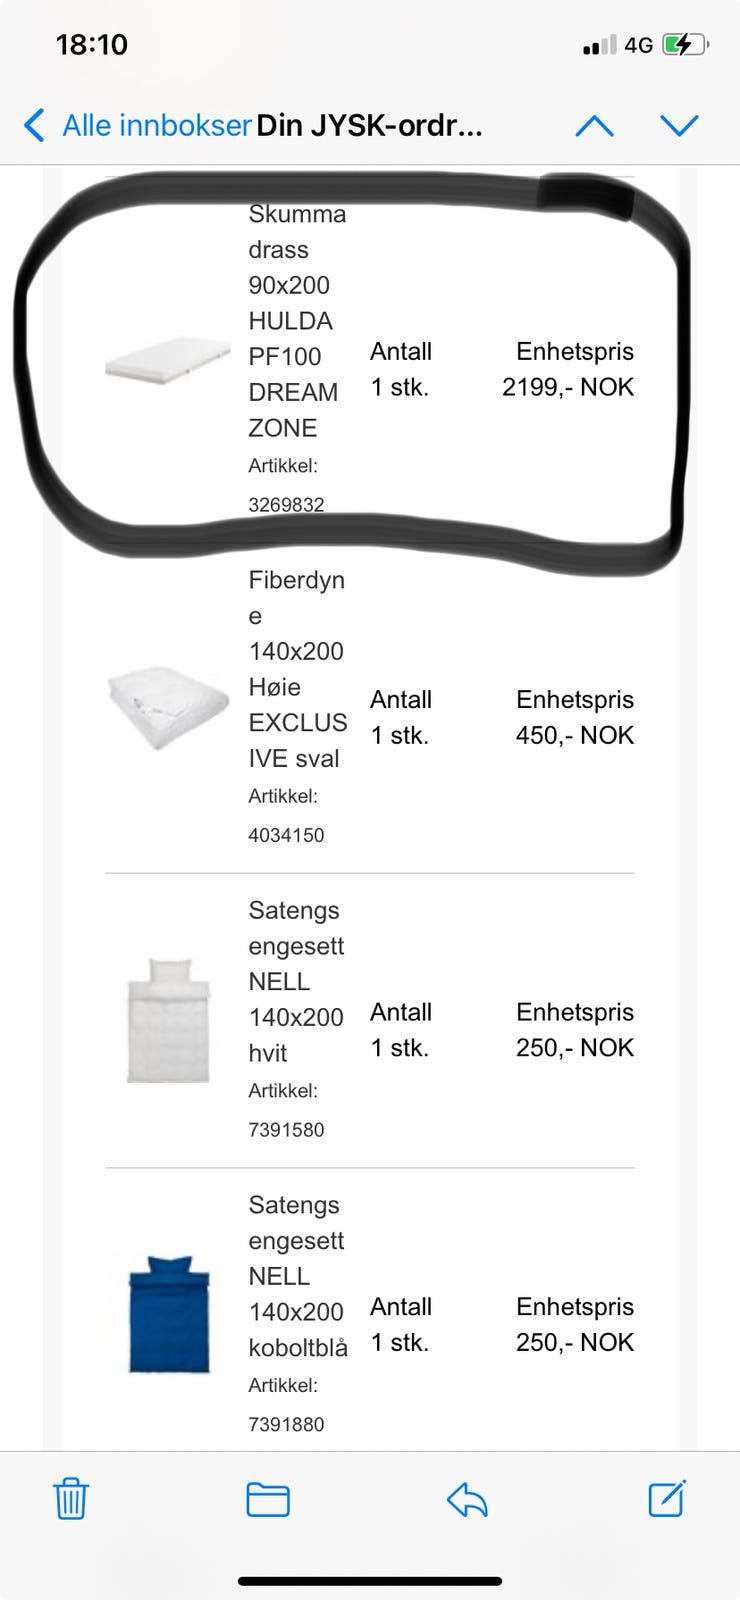
Task: Tap the 4G signal status indicator
Action: pyautogui.click(x=638, y=45)
